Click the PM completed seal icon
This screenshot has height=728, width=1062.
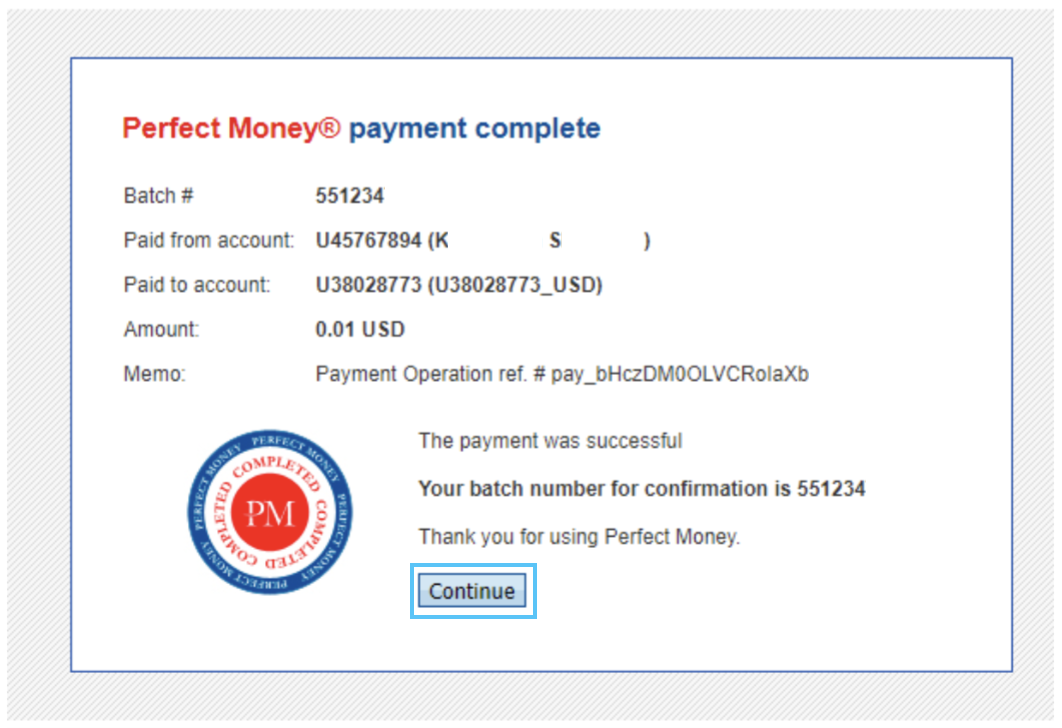(270, 512)
